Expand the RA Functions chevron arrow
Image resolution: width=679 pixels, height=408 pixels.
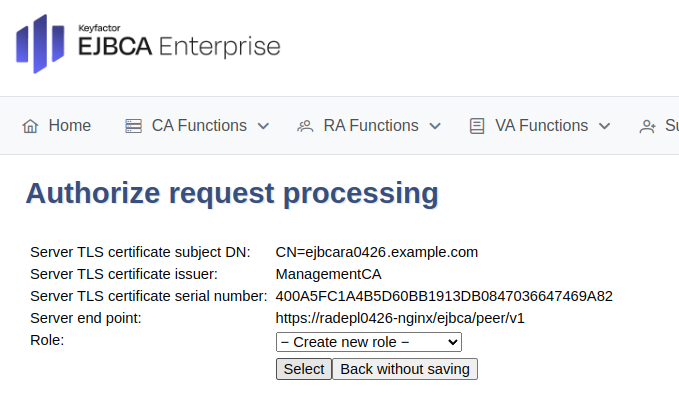[x=435, y=126]
